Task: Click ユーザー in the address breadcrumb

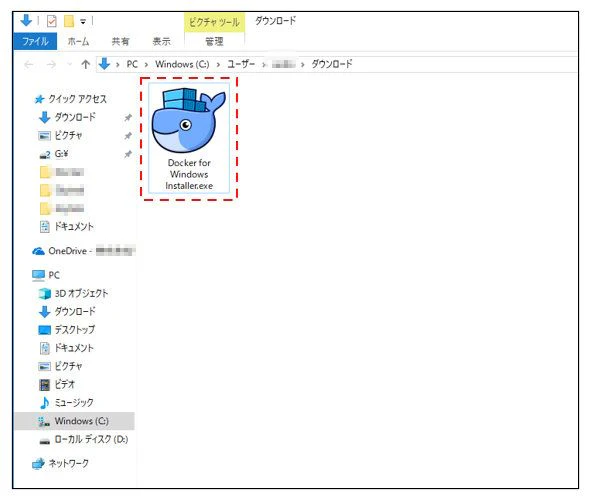Action: click(x=241, y=64)
